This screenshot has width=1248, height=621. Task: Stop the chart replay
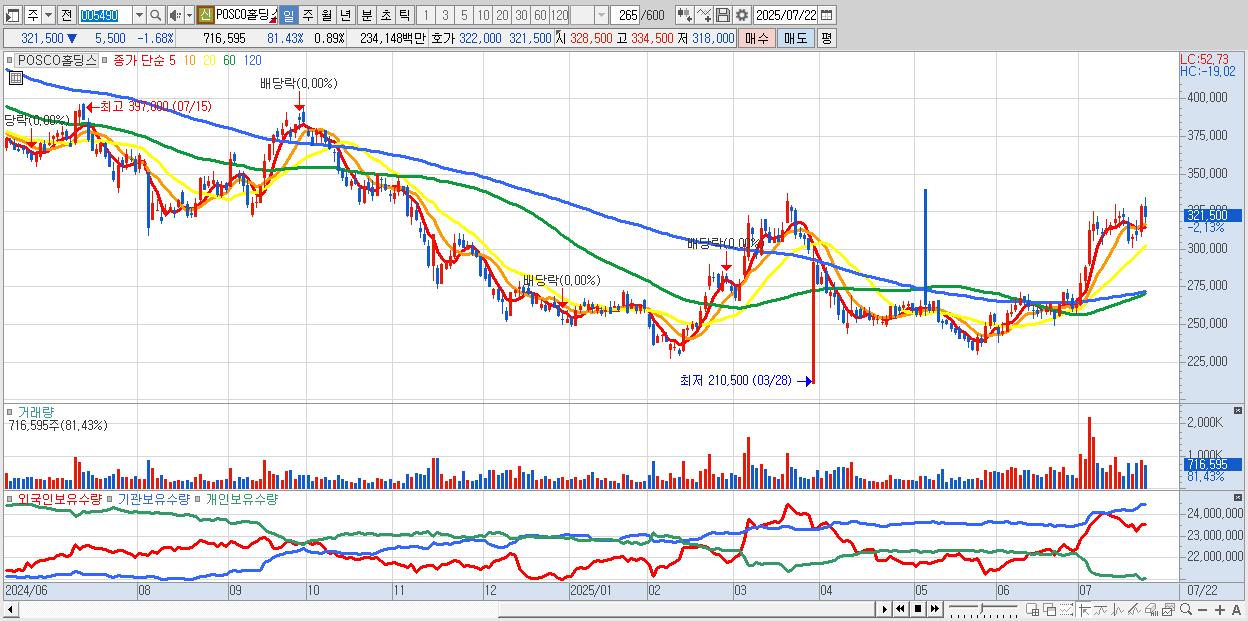click(917, 609)
